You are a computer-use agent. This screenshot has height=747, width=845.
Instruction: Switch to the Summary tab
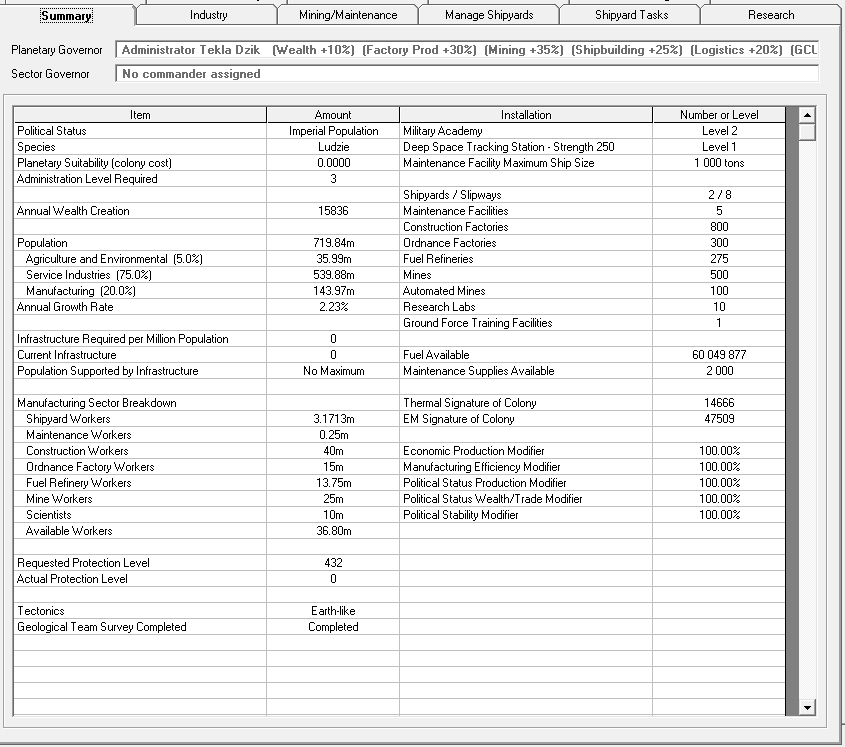coord(66,15)
